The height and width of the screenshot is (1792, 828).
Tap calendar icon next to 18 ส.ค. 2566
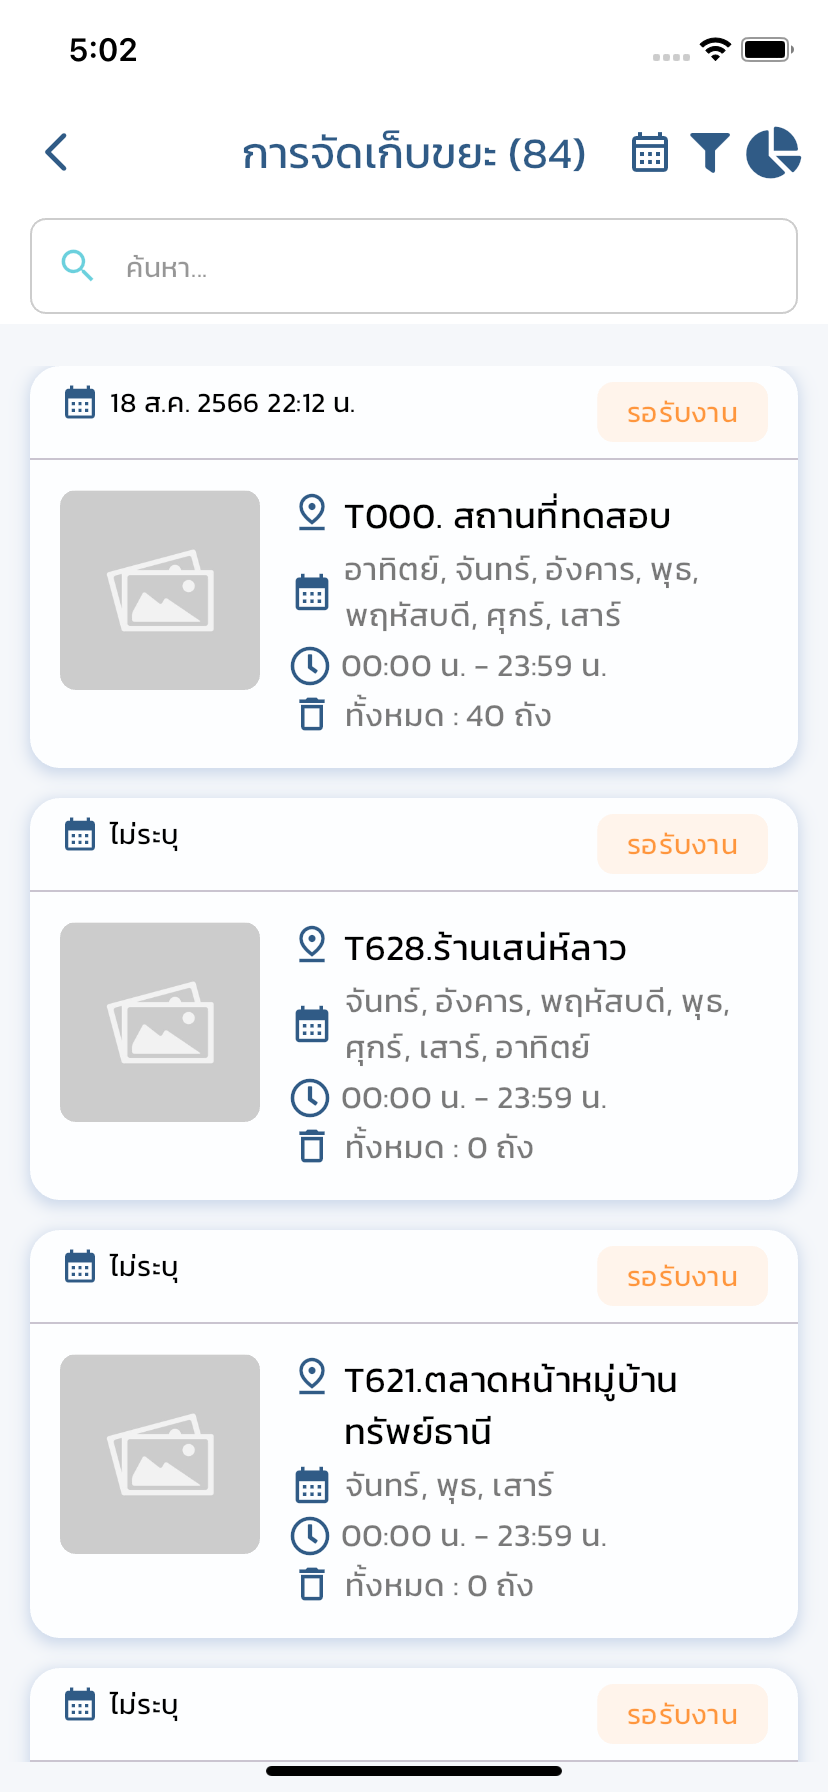click(x=80, y=403)
